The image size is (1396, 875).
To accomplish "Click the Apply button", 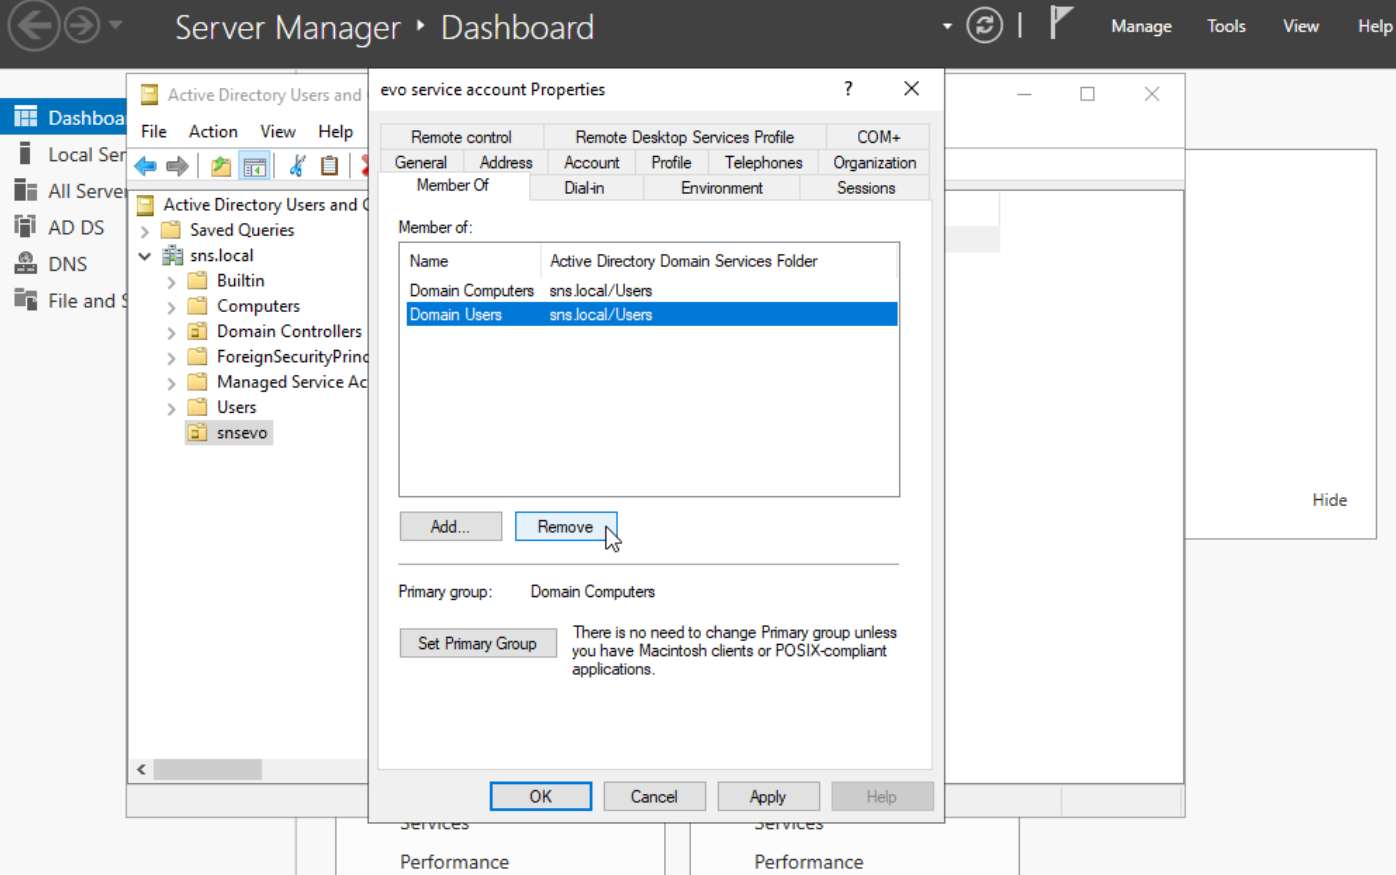I will tap(768, 796).
